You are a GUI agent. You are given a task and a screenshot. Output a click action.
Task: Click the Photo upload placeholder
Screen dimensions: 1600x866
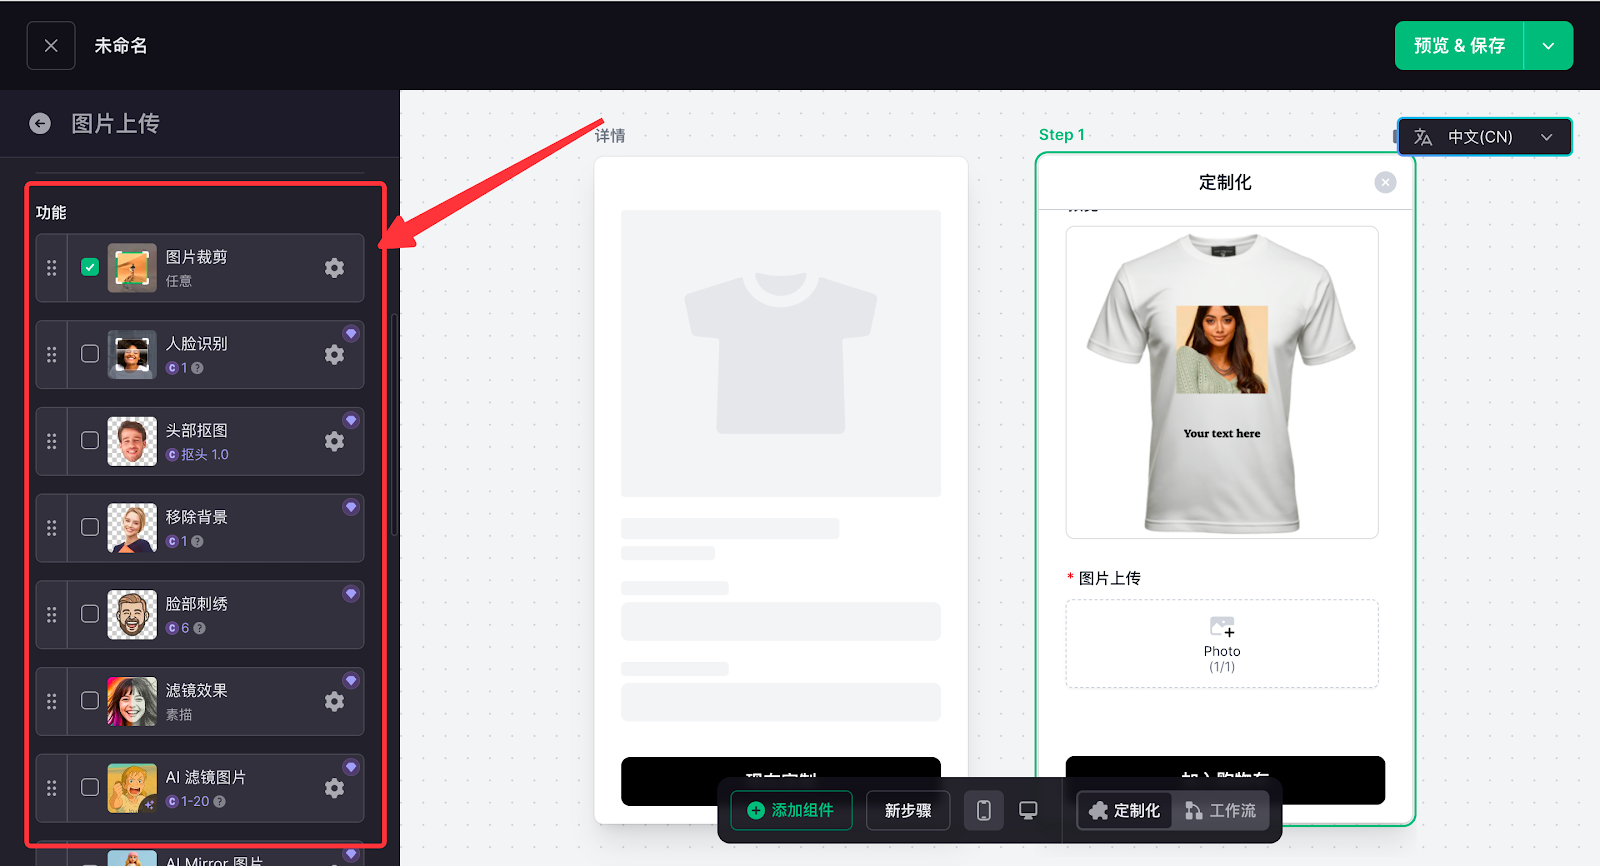1221,643
